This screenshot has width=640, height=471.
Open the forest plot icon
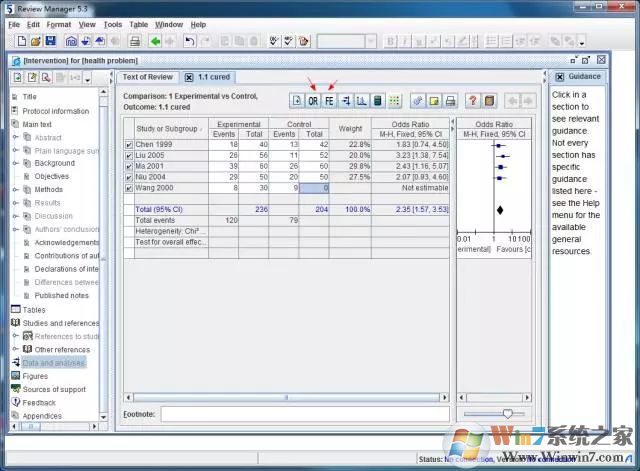[345, 101]
